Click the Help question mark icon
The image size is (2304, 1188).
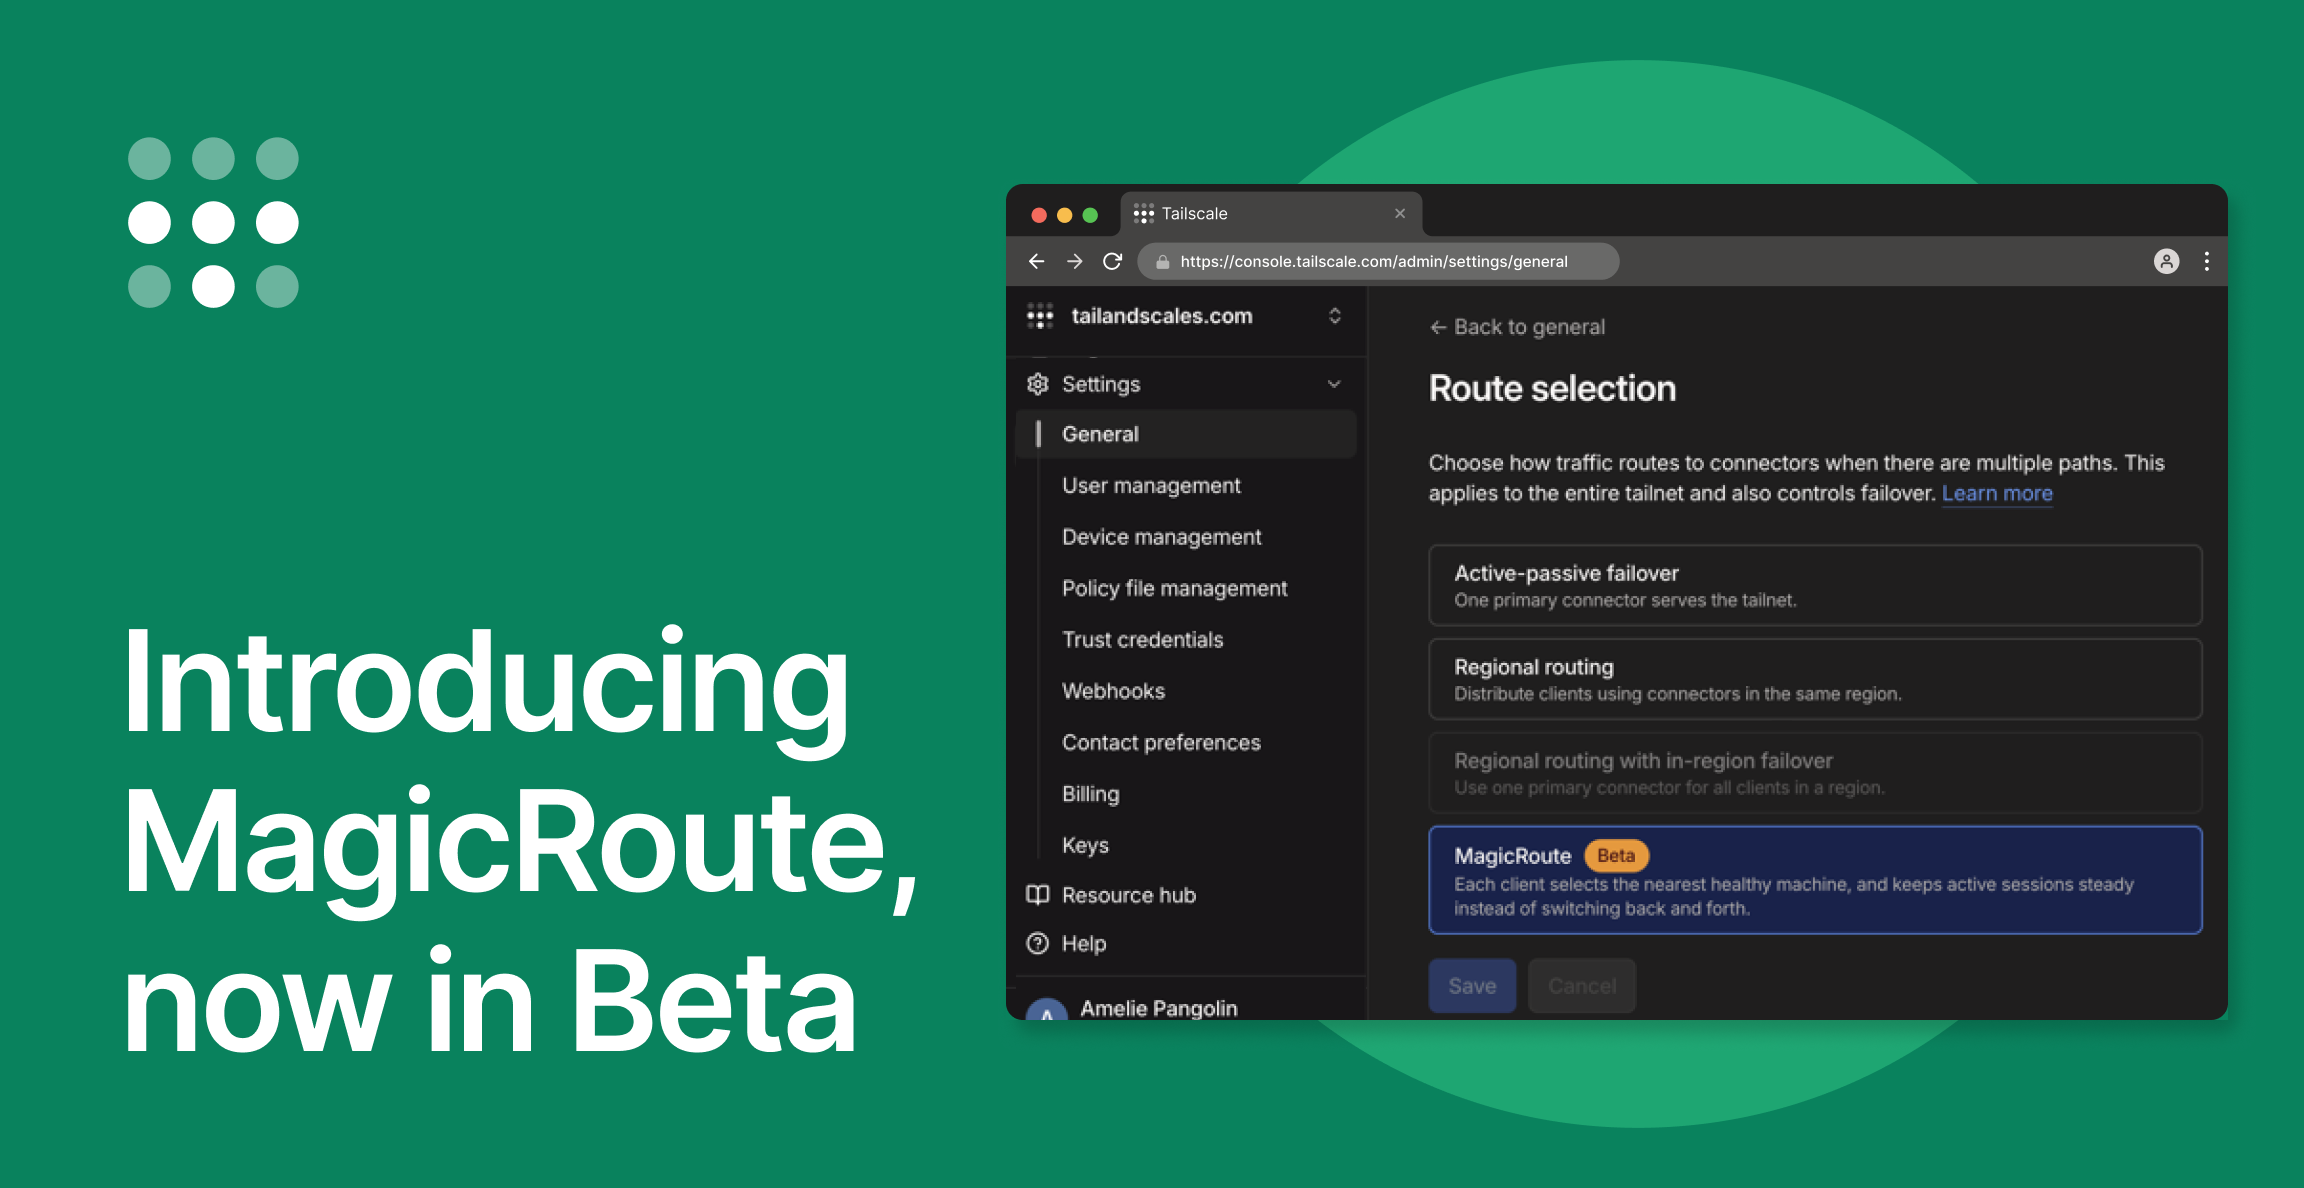1038,943
